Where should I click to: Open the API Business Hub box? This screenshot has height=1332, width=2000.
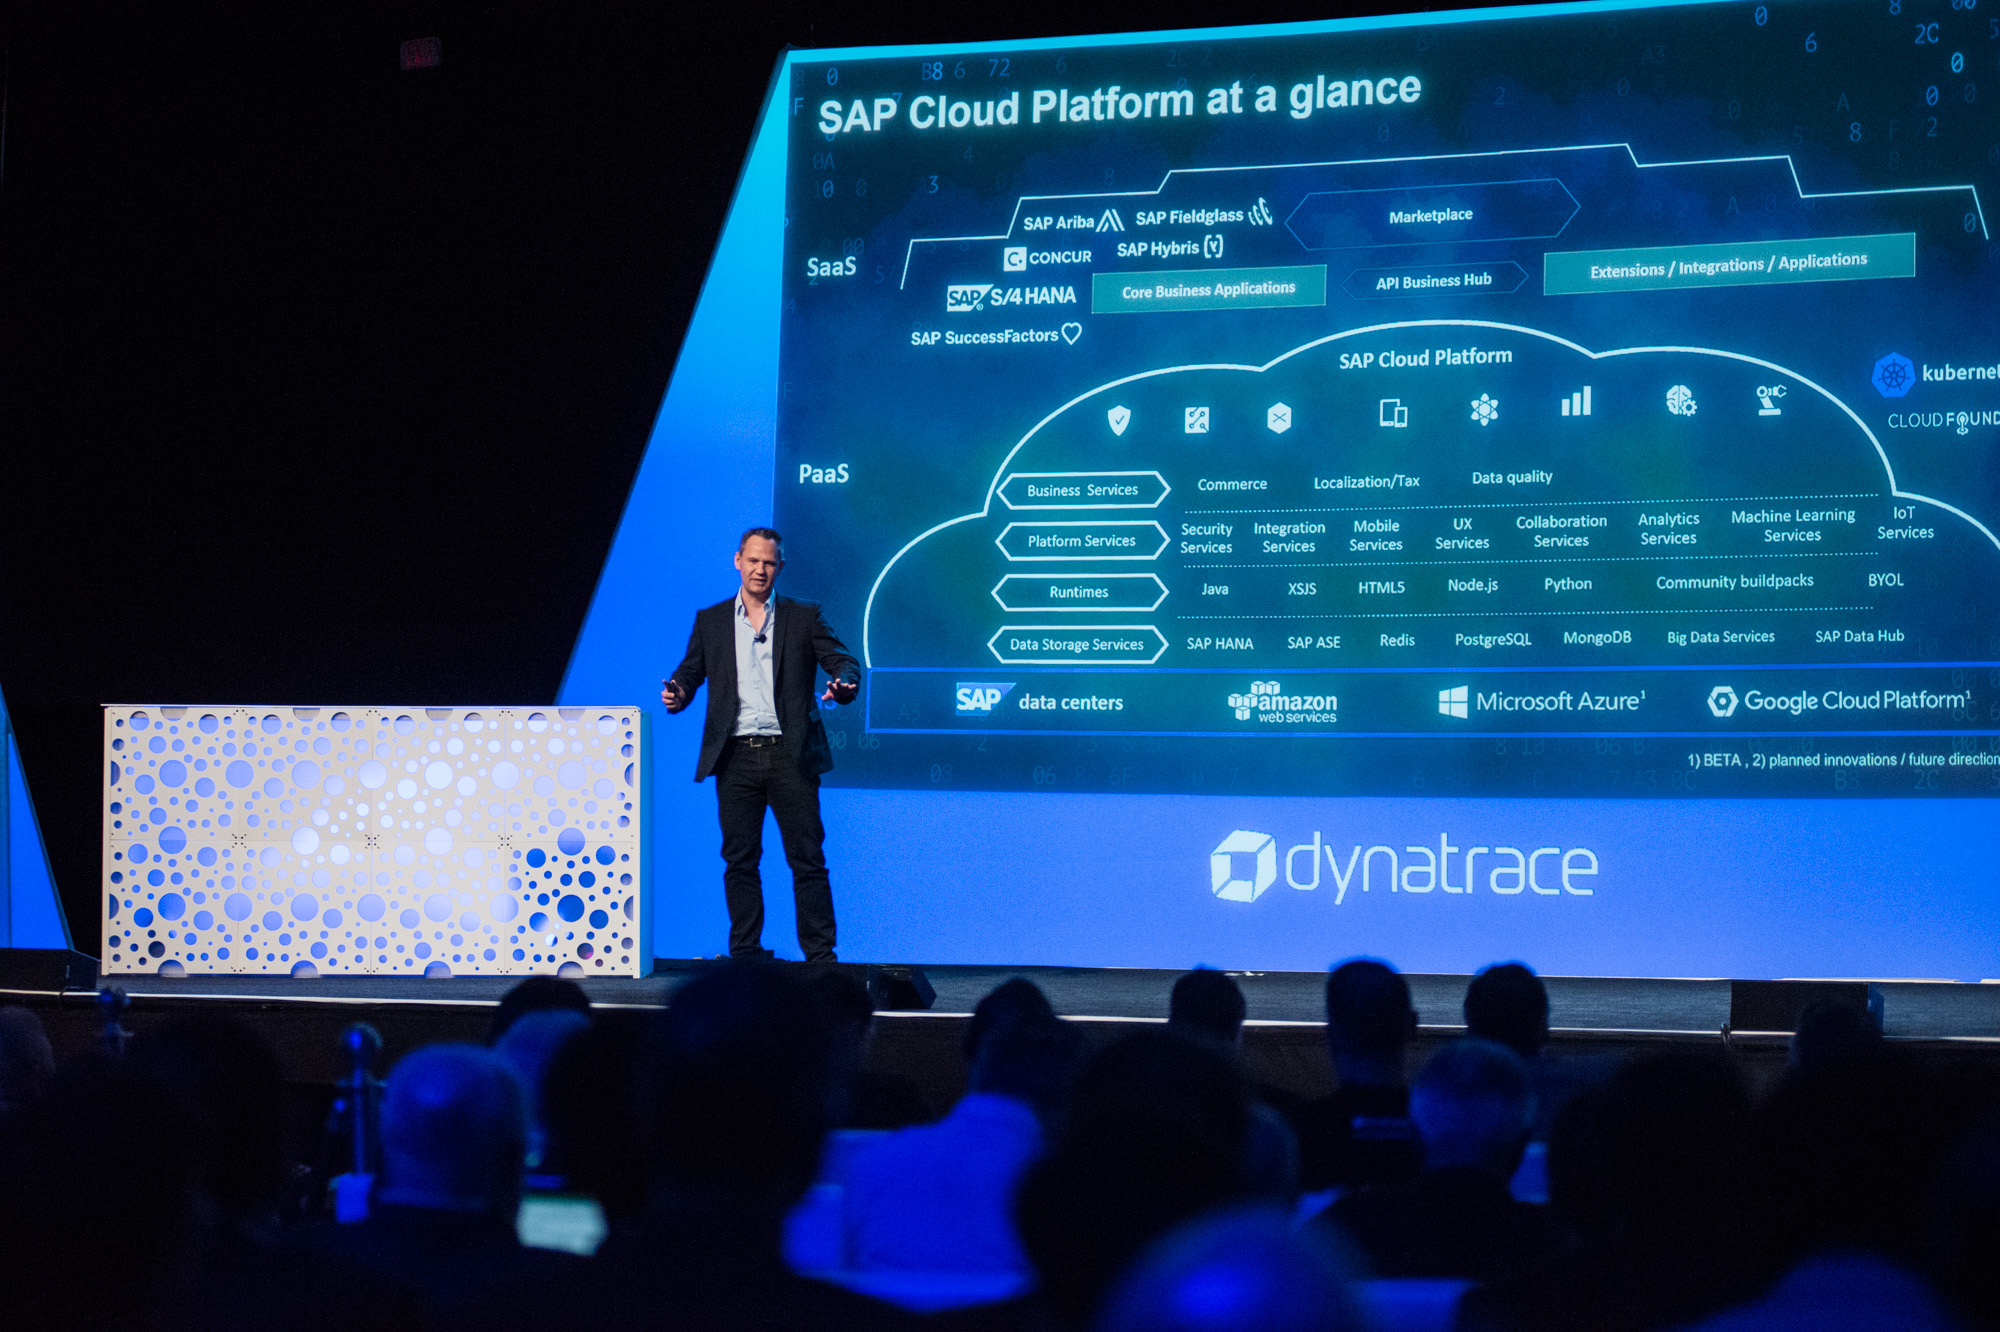coord(1434,282)
